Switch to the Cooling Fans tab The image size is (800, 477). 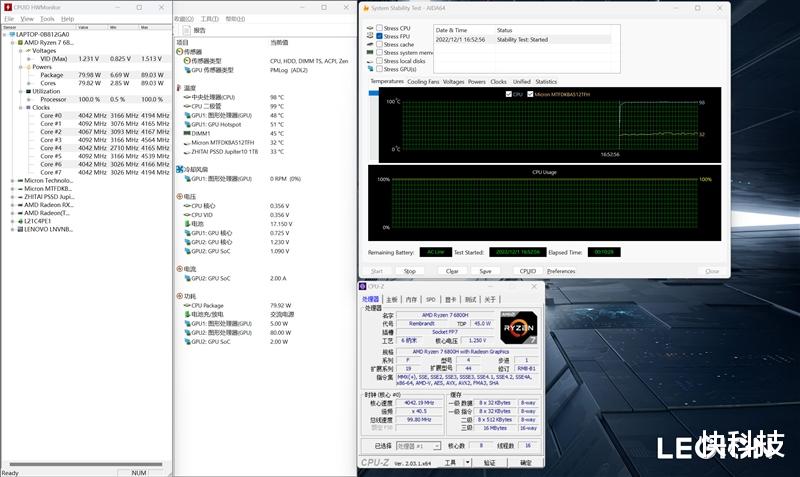pos(422,81)
